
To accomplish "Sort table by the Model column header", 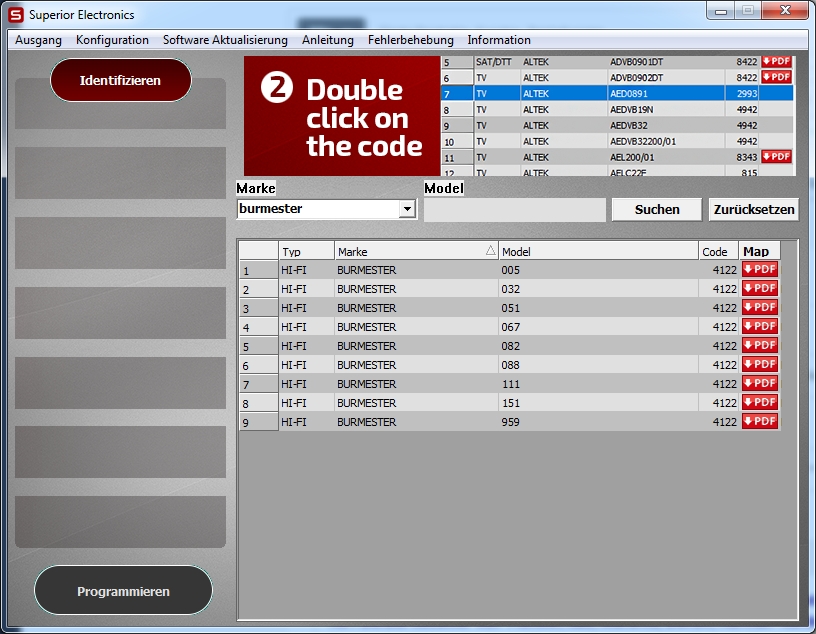I will tap(597, 252).
